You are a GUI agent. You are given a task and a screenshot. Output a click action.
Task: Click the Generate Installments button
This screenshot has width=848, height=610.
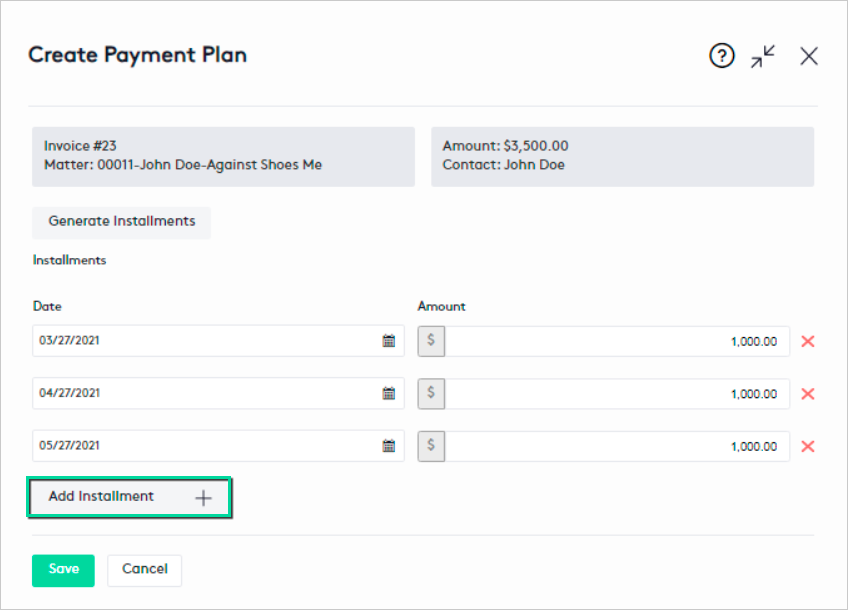coord(122,222)
